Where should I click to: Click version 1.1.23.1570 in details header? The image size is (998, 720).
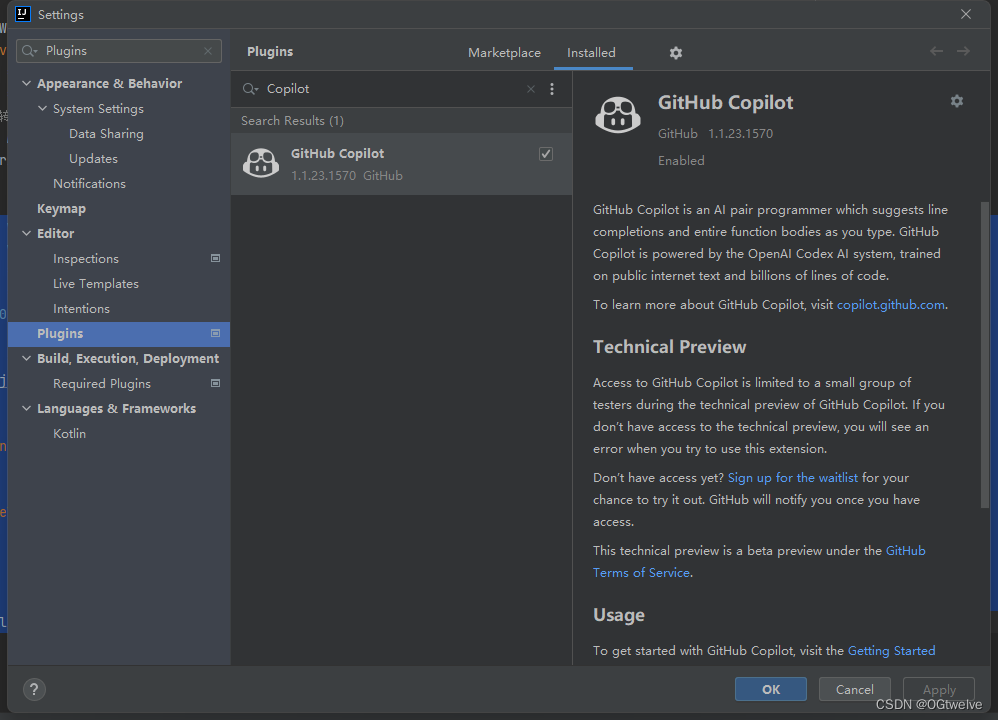[x=740, y=134]
